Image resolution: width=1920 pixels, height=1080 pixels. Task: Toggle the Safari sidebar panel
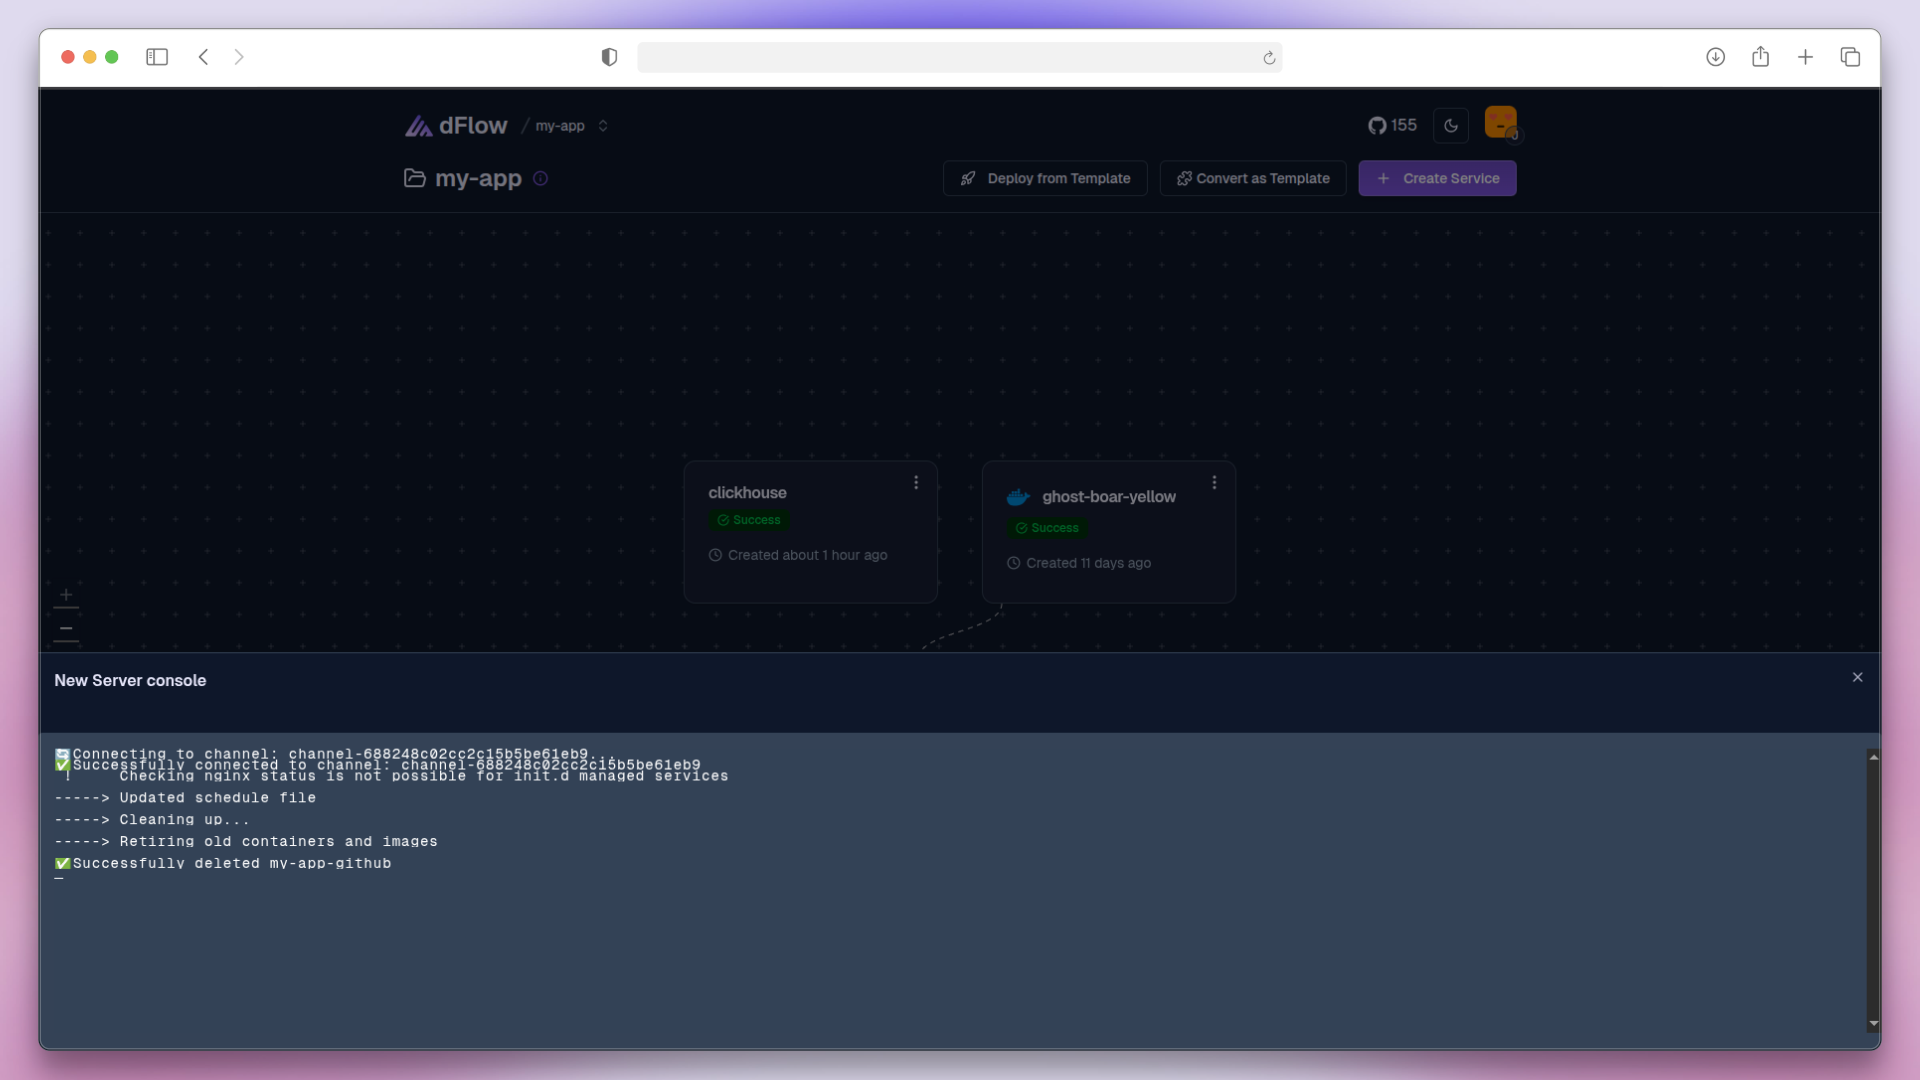(157, 57)
